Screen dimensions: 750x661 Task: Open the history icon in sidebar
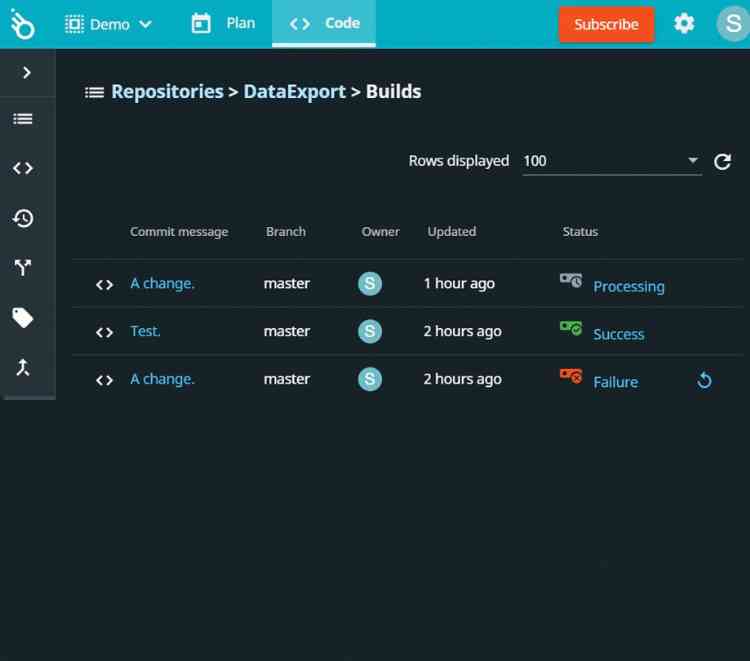click(x=22, y=218)
